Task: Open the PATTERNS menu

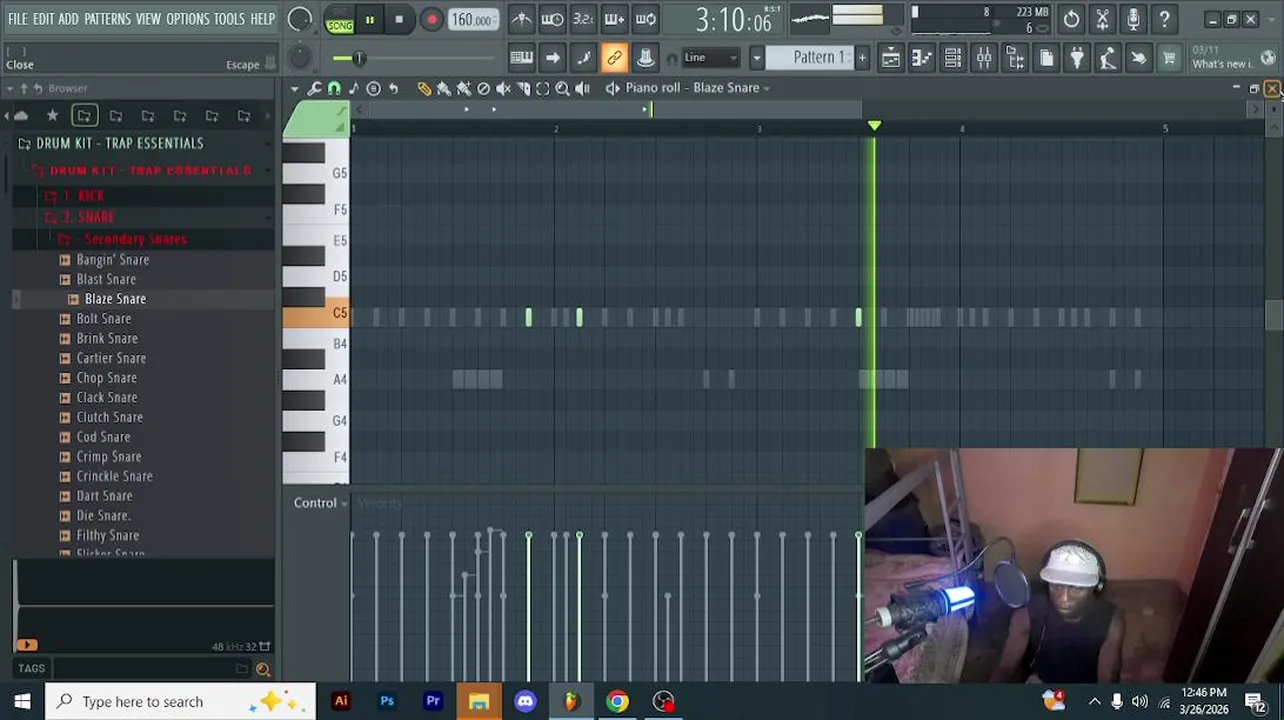Action: click(106, 19)
